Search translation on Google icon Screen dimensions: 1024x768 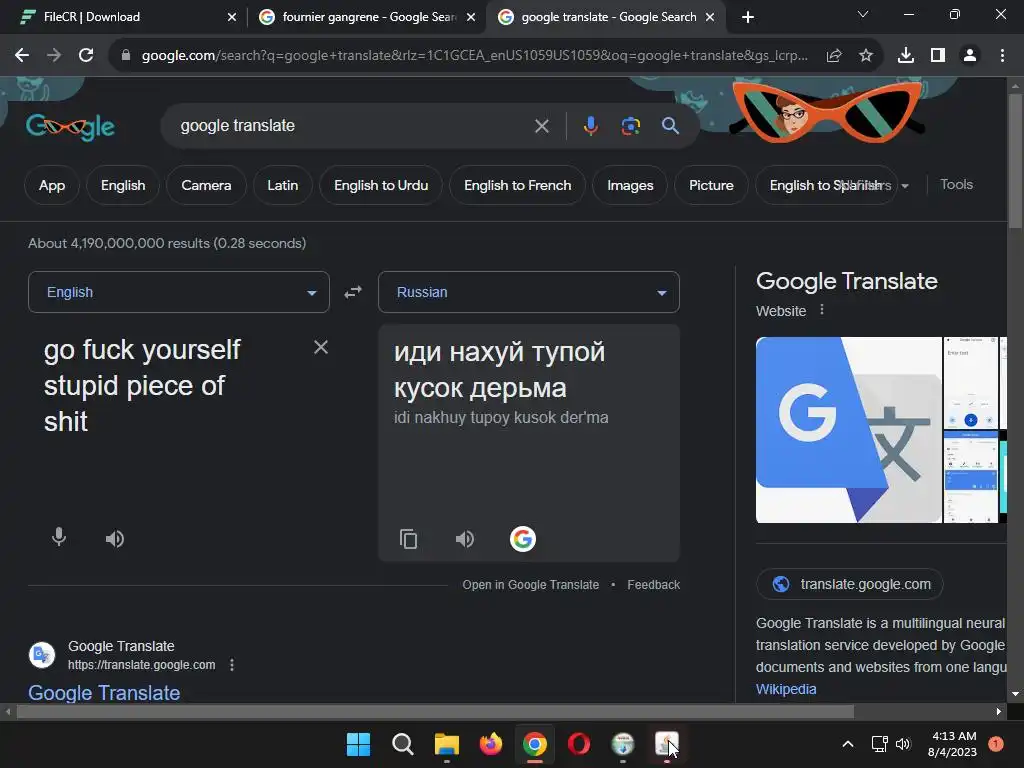point(522,539)
